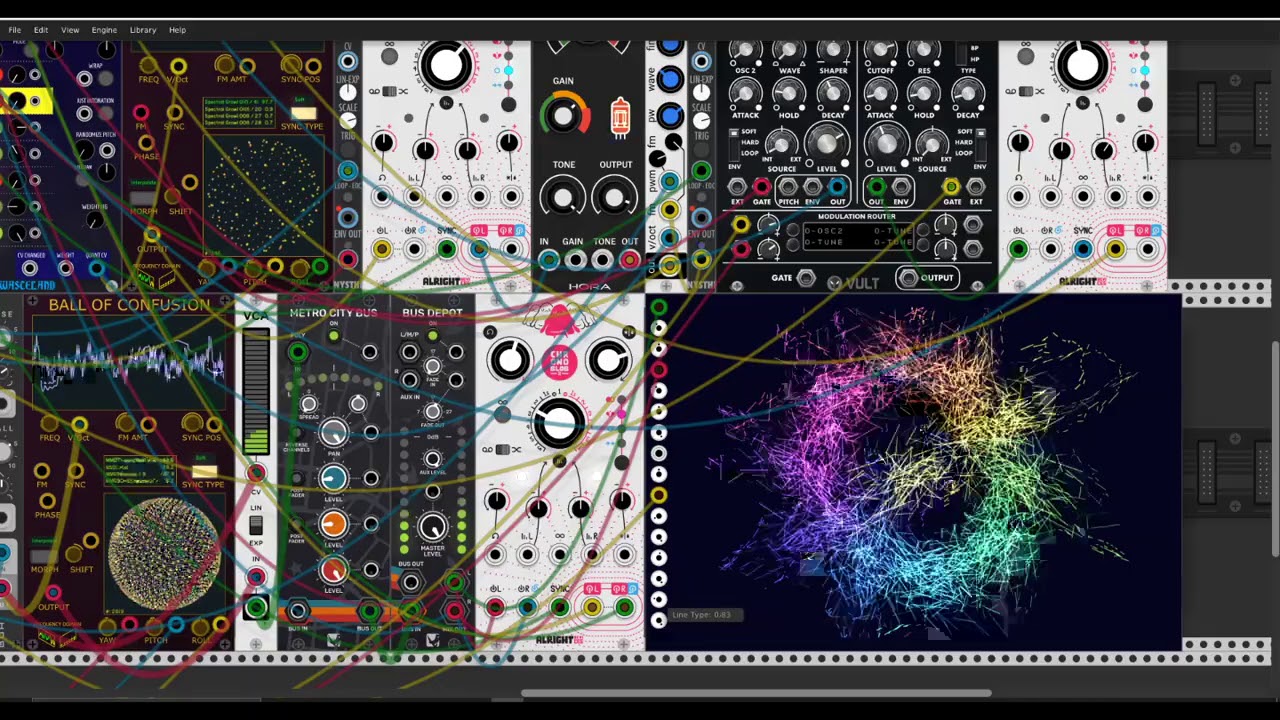
Task: Click the Hora GAIN knob
Action: tap(564, 115)
